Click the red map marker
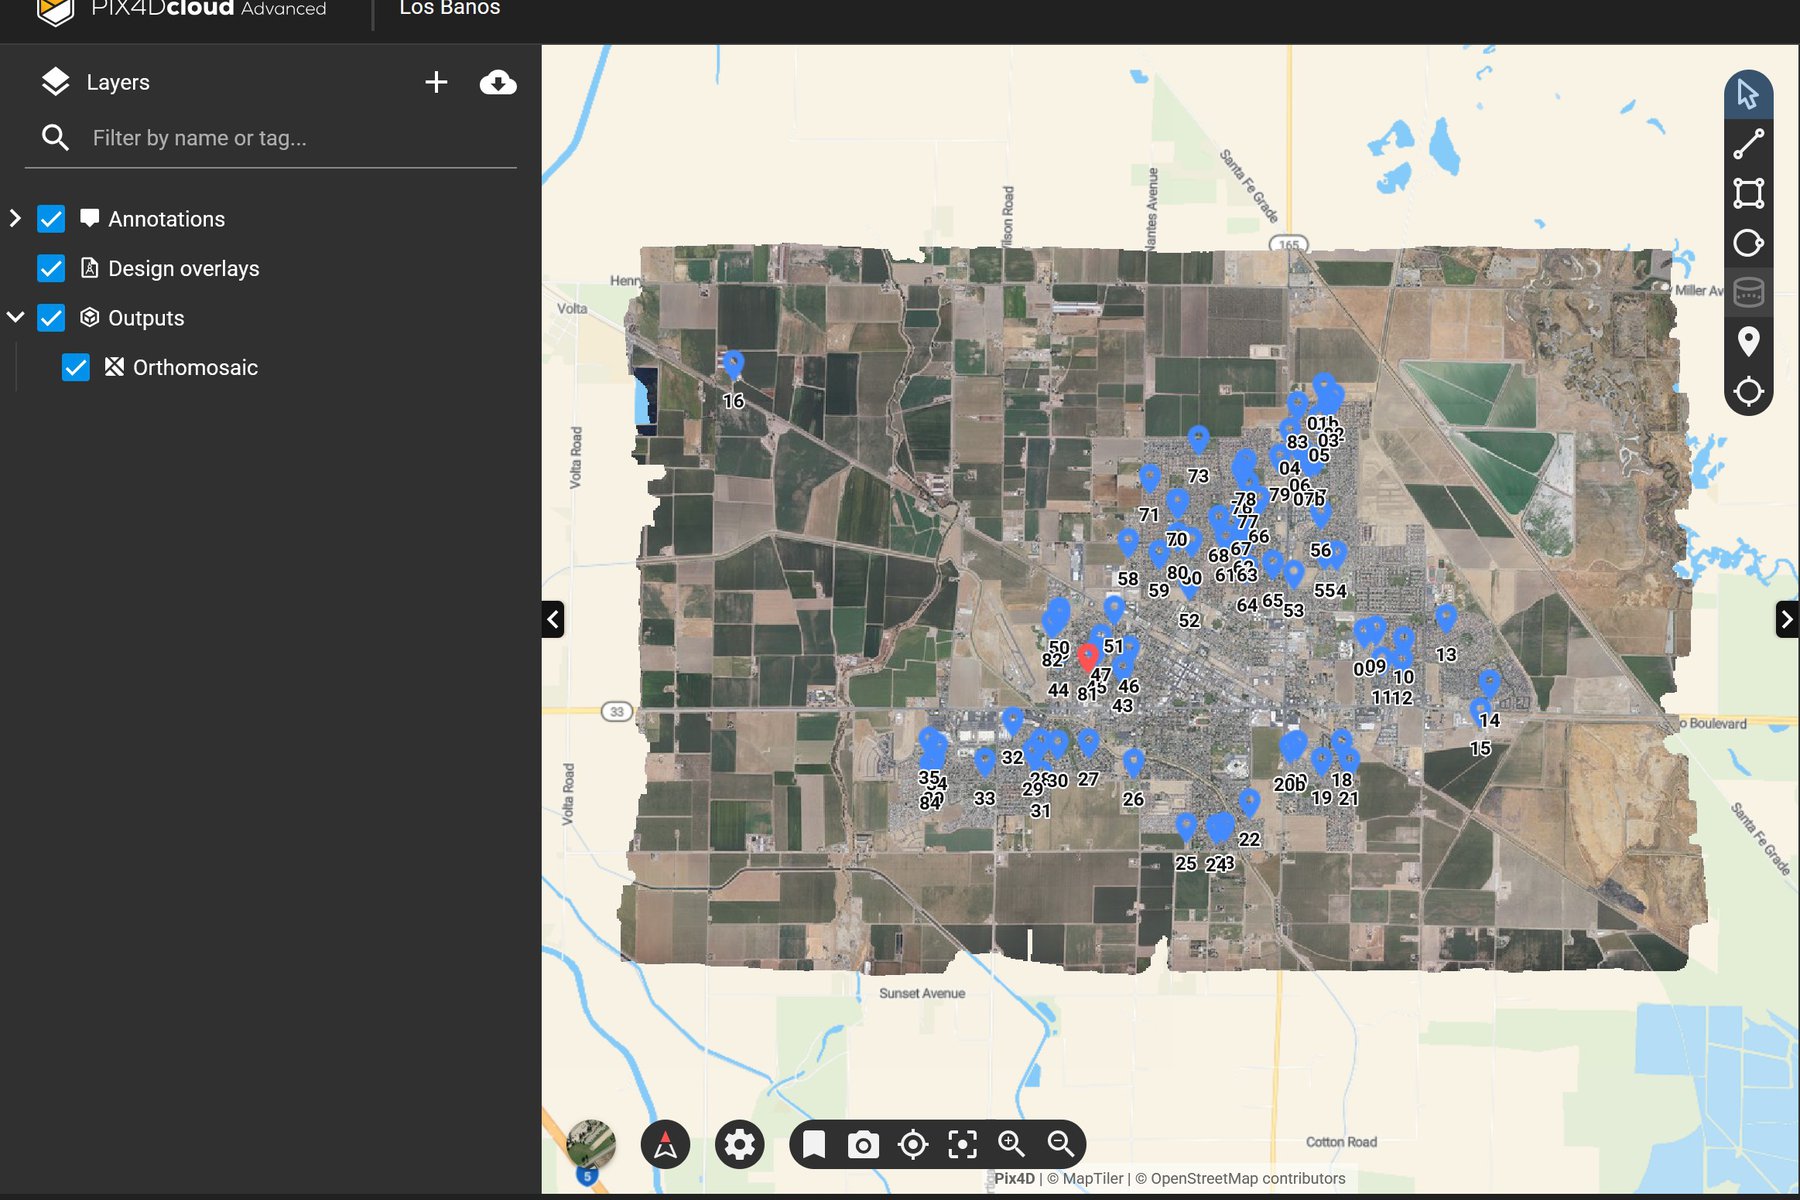 click(x=1088, y=656)
